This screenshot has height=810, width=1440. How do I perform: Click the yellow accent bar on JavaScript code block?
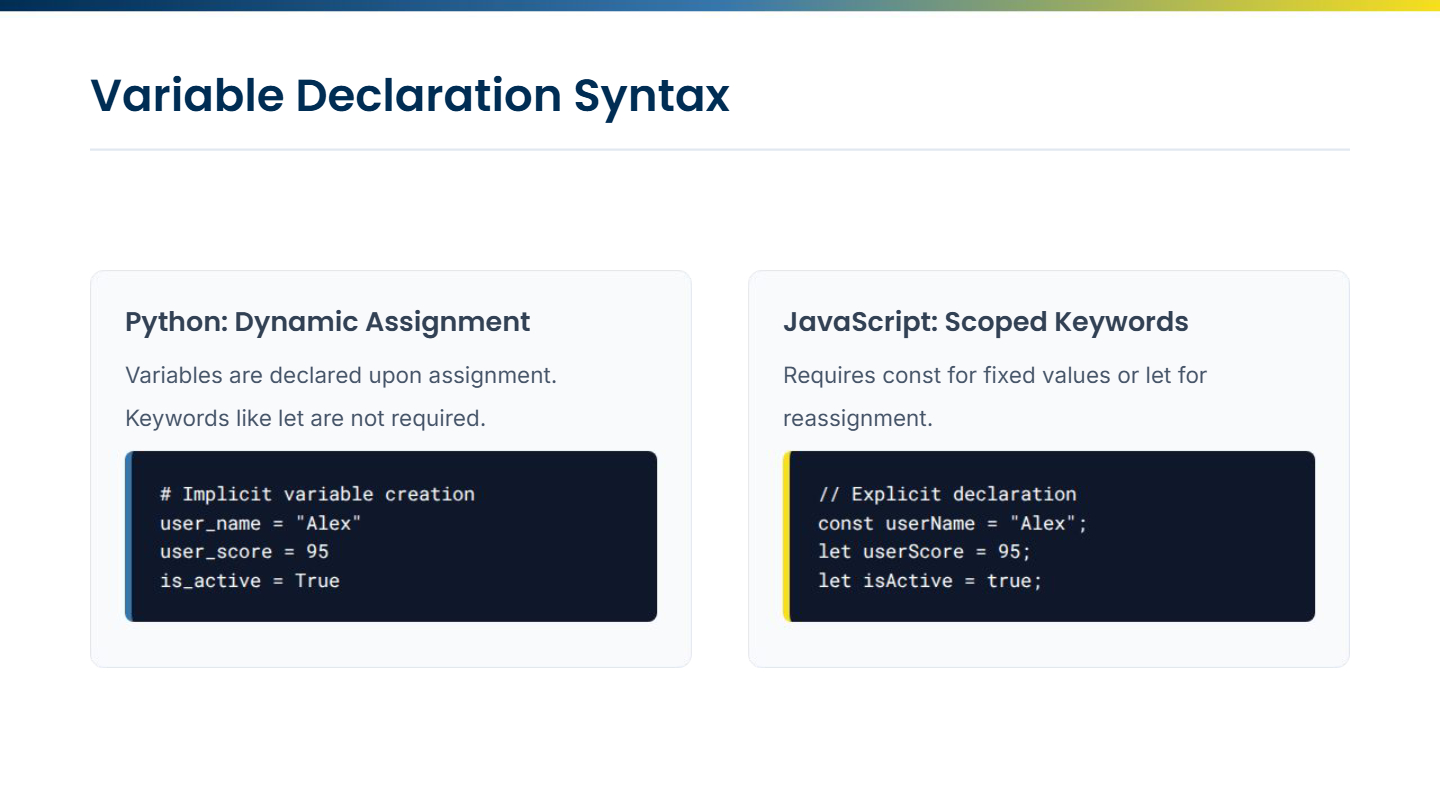coord(786,536)
